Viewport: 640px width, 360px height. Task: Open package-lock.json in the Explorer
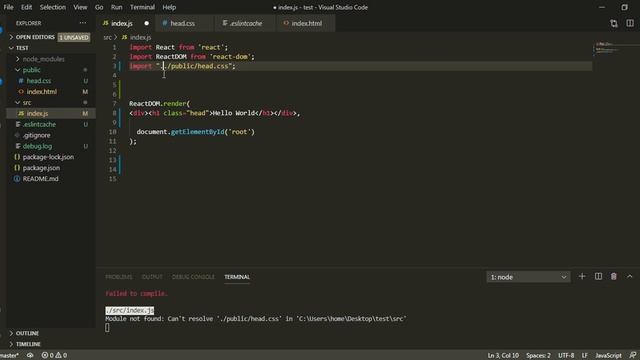coord(48,157)
